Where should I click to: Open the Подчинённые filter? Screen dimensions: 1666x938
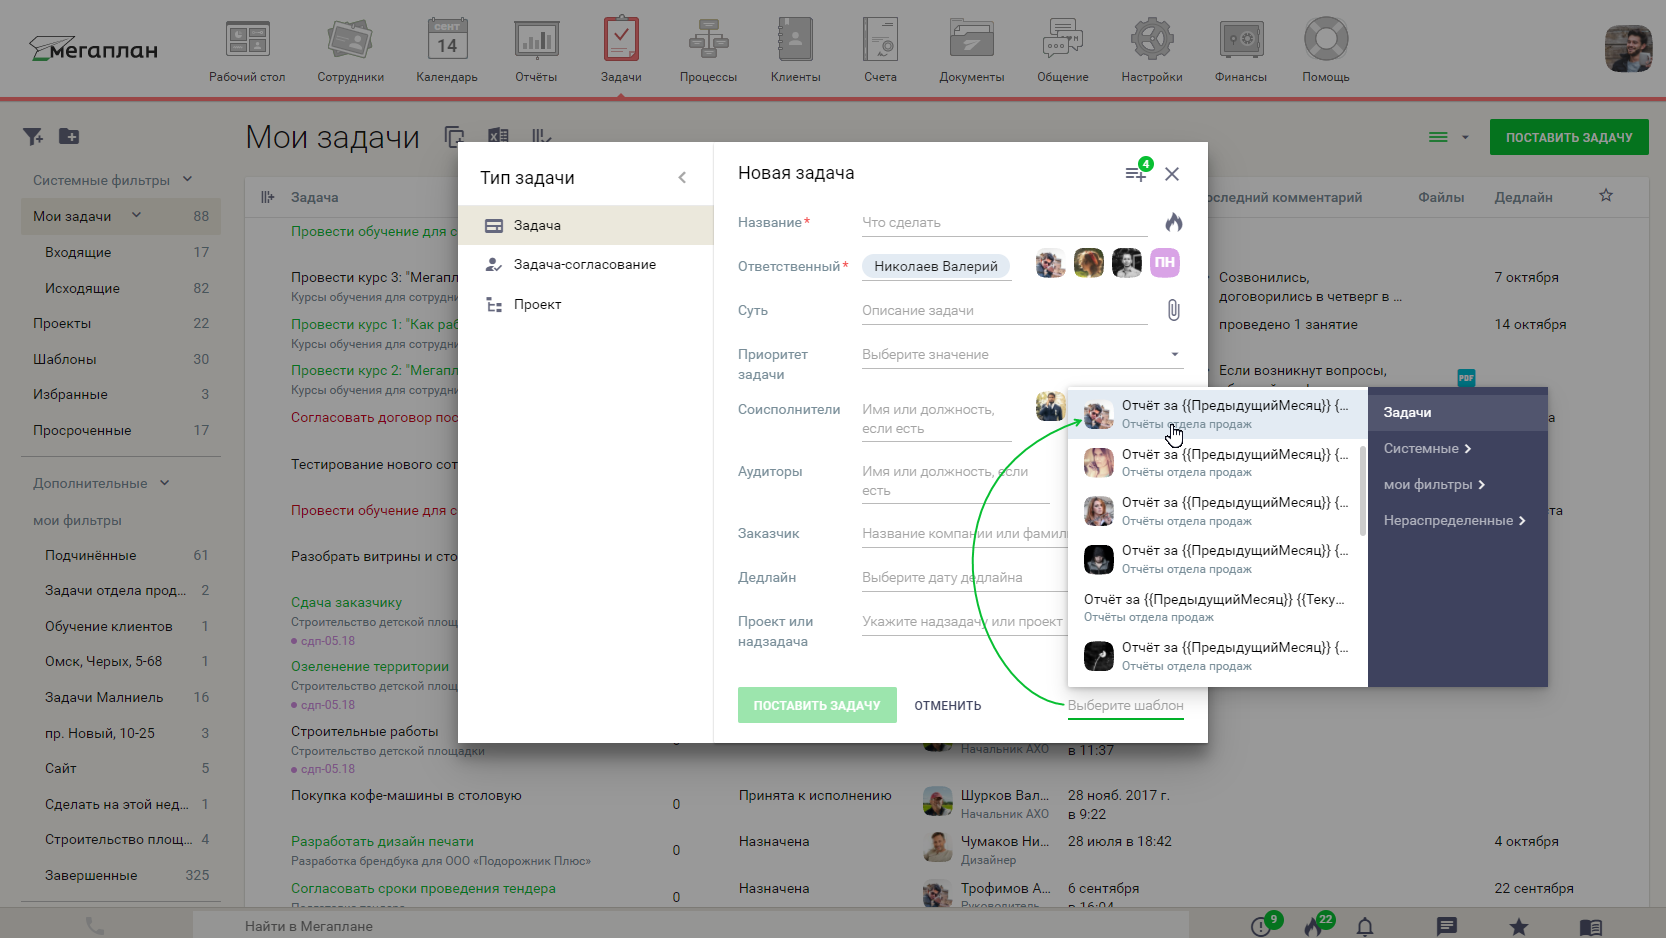(121, 555)
